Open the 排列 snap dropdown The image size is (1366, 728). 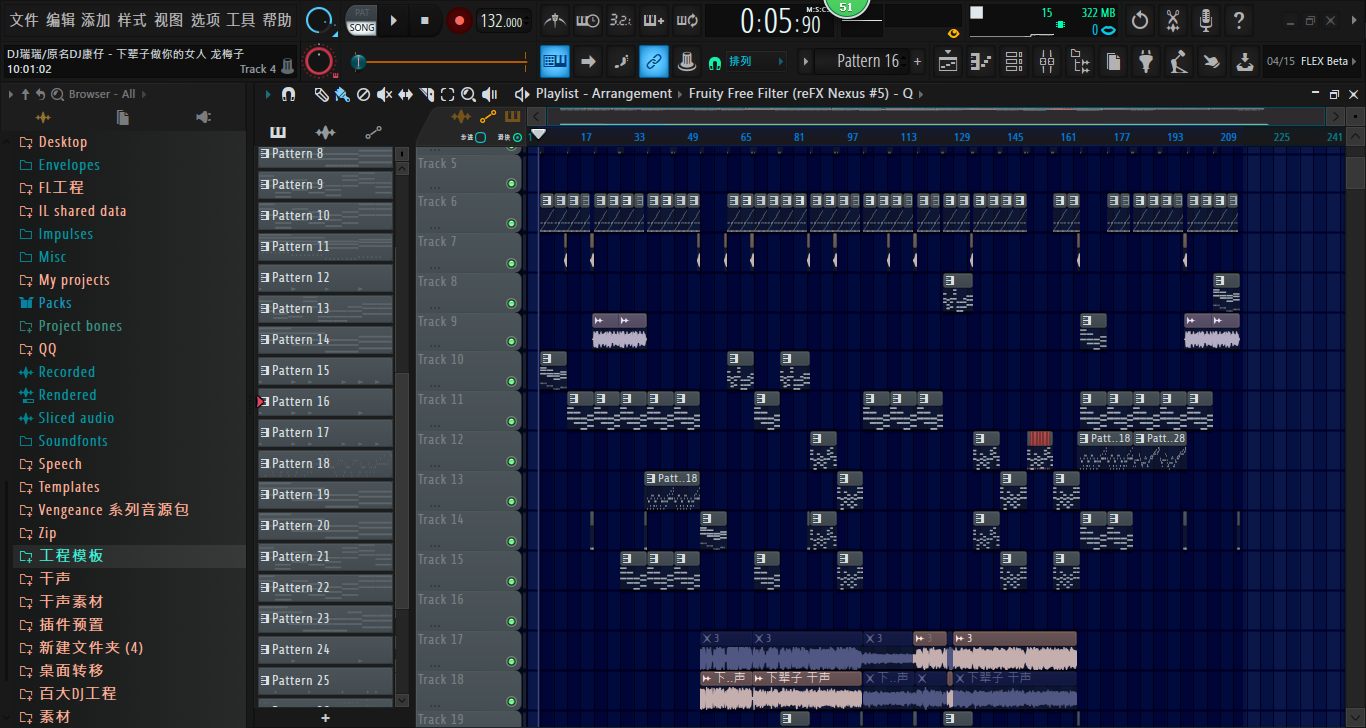pyautogui.click(x=753, y=62)
